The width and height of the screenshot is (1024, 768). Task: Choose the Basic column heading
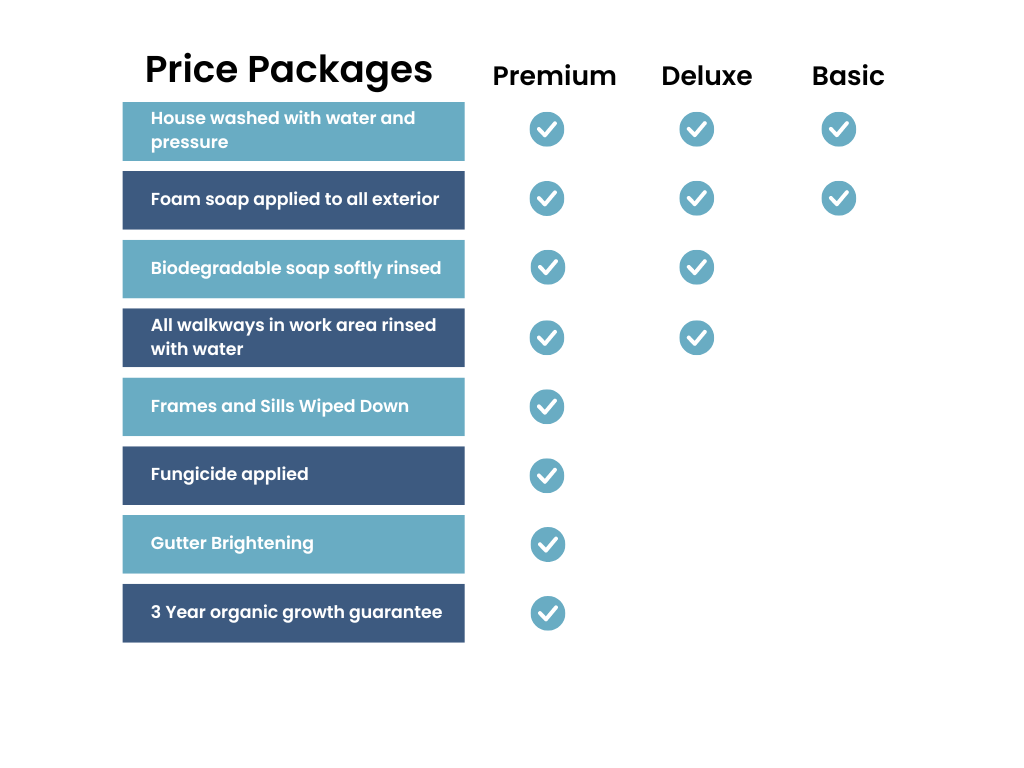point(848,76)
